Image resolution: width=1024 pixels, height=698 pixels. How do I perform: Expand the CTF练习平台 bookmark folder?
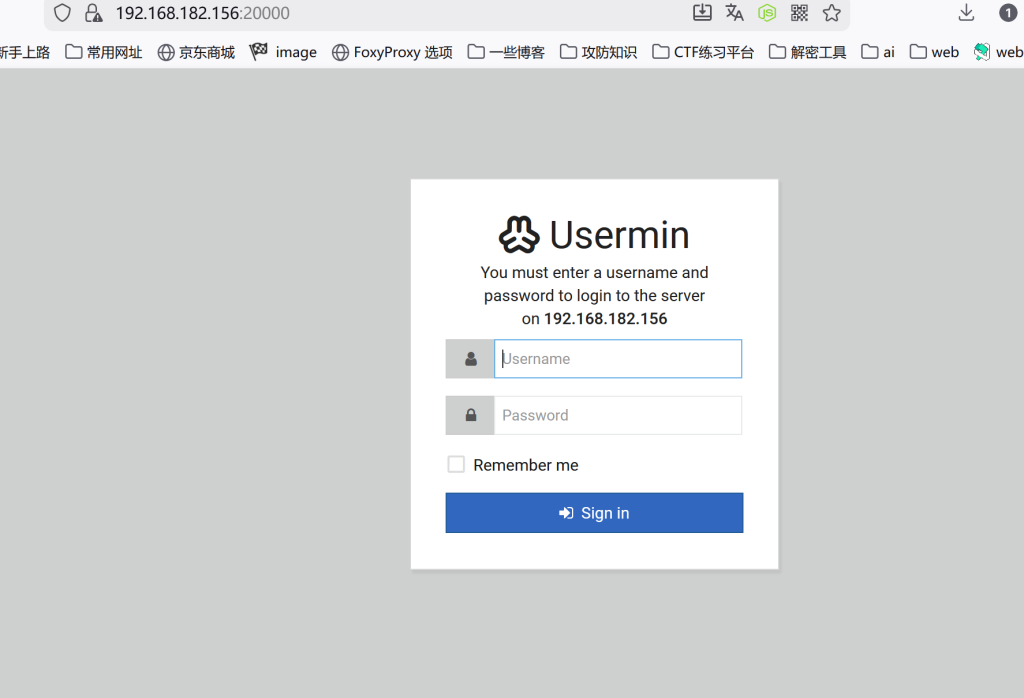[703, 52]
